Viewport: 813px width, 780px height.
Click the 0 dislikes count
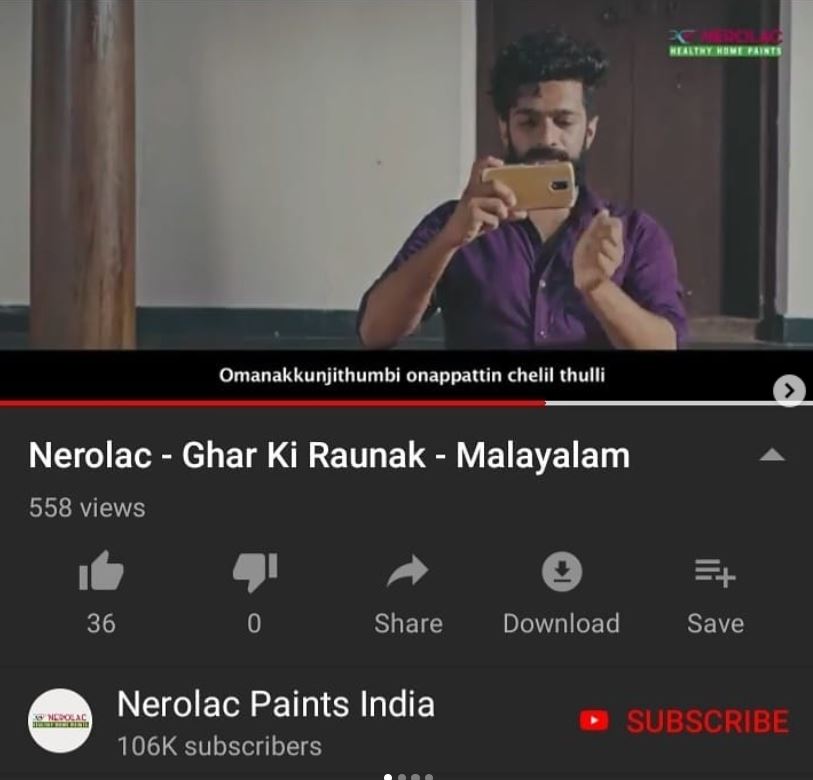click(254, 623)
